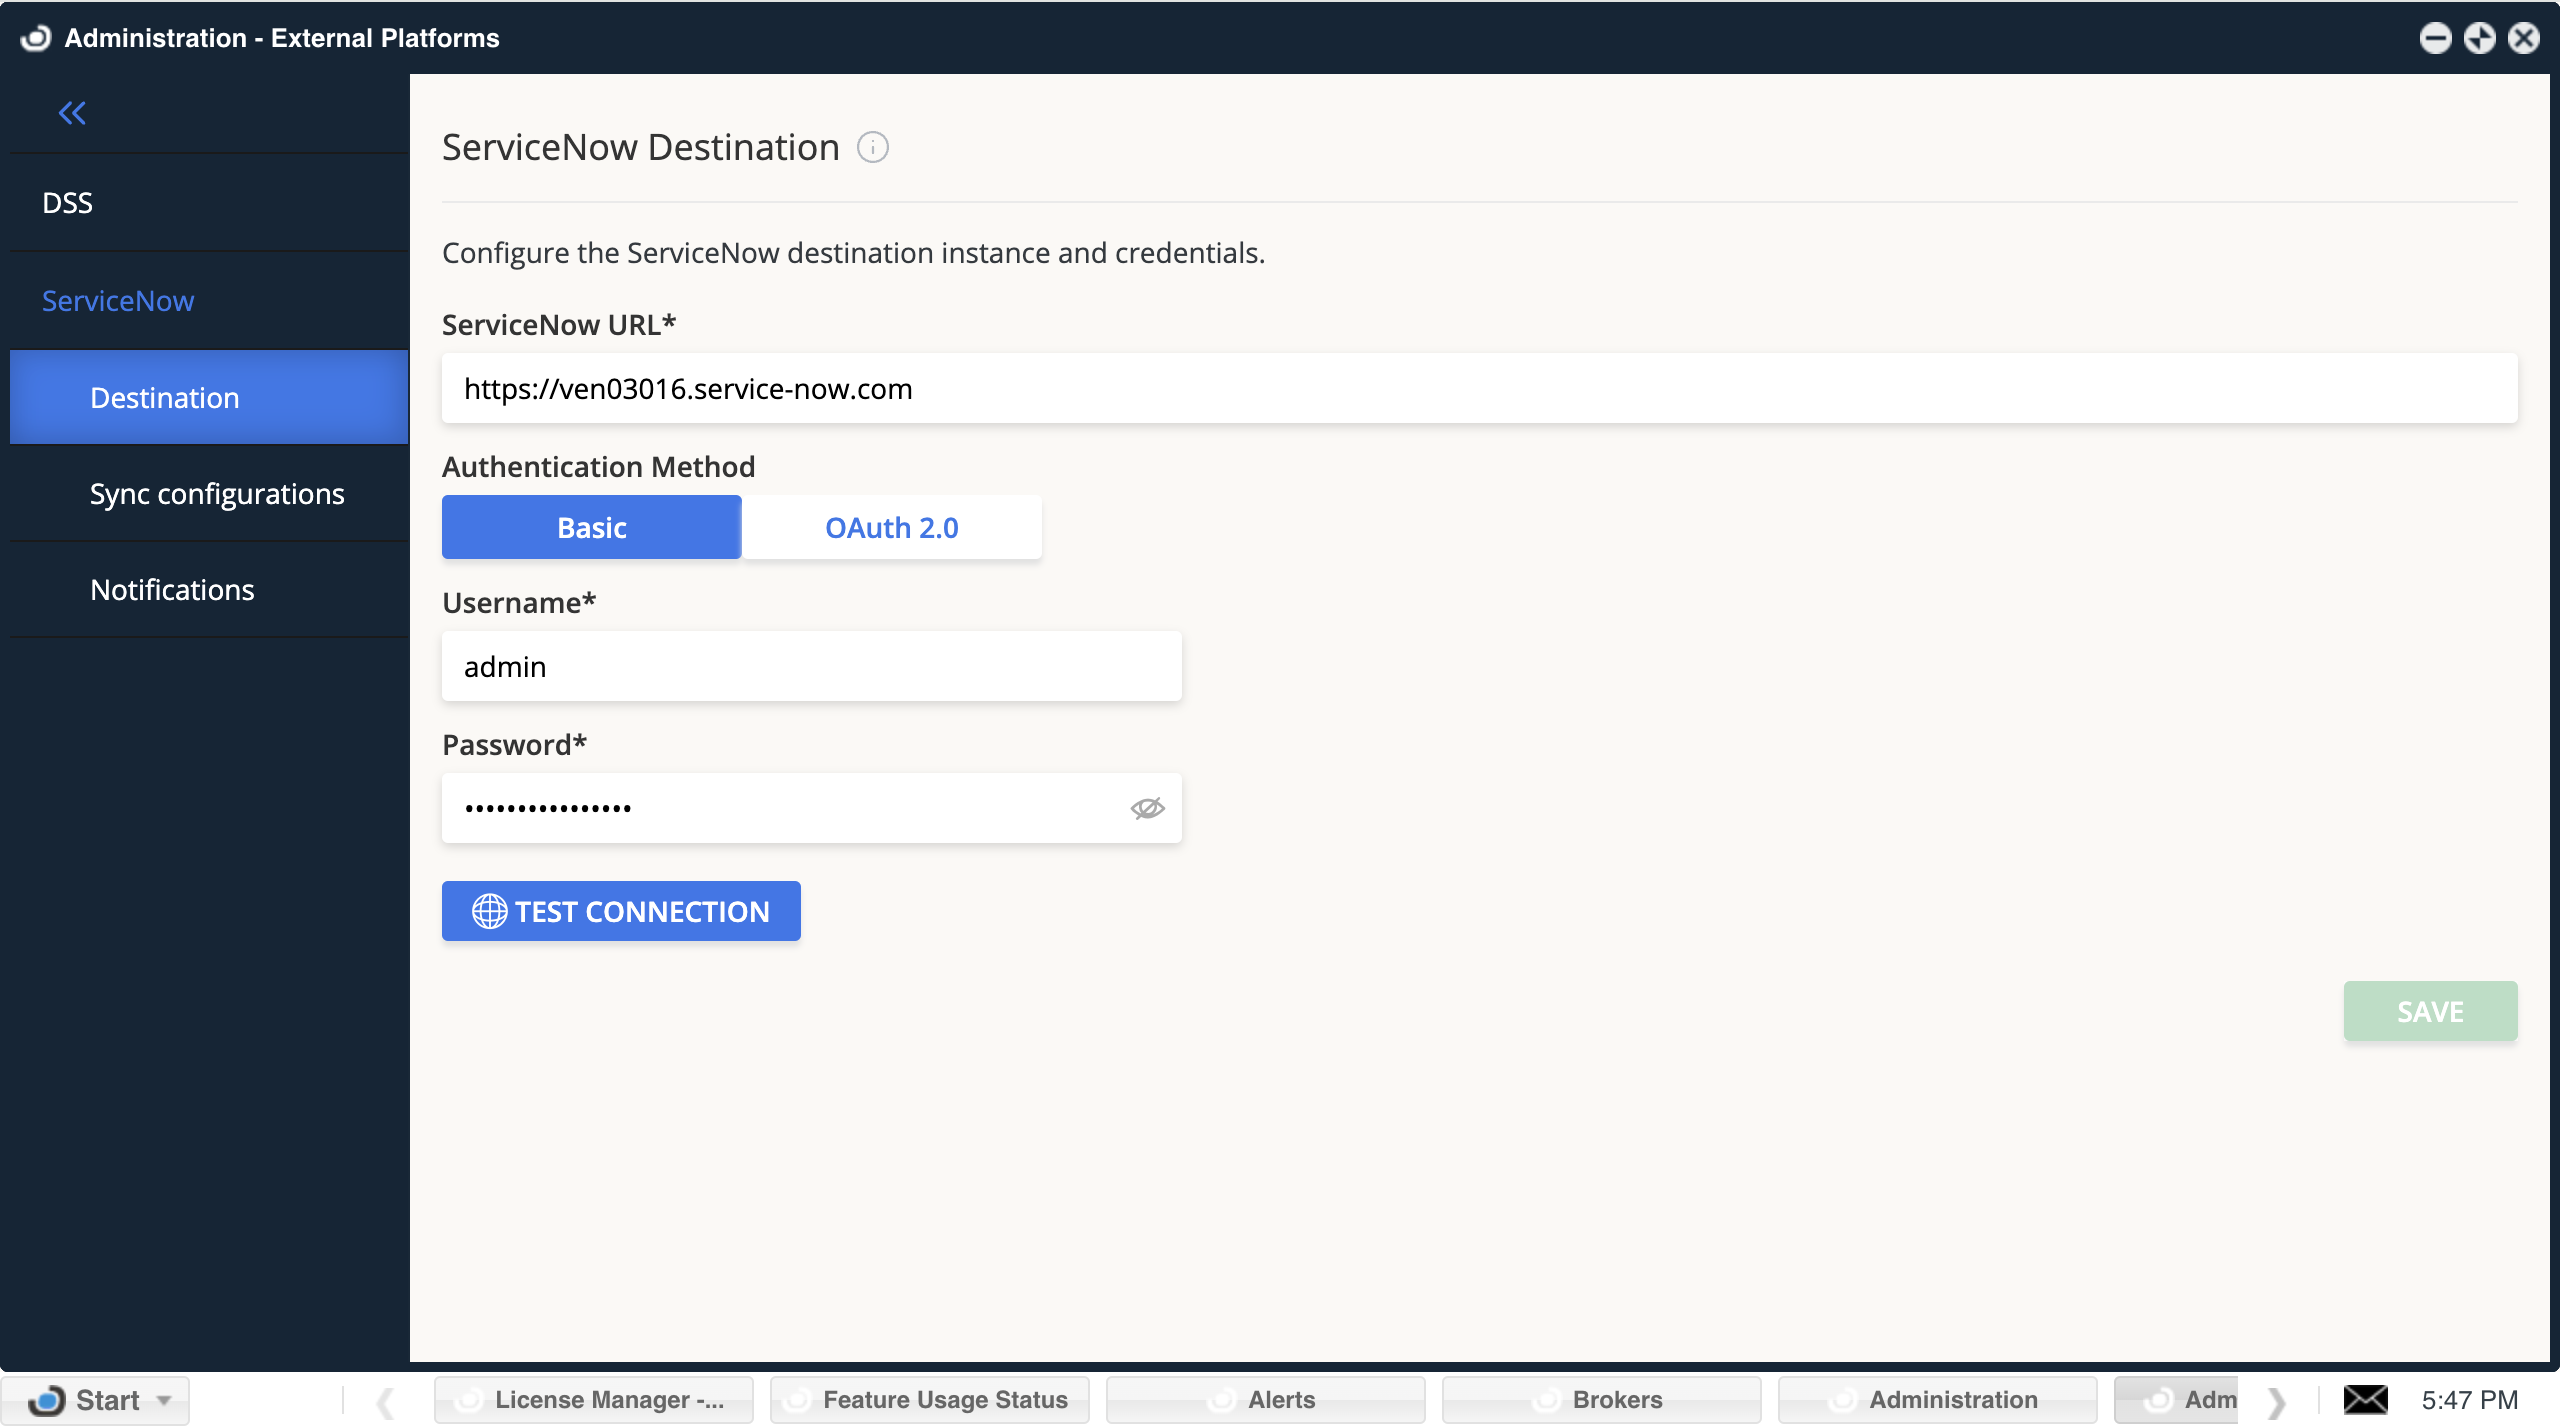This screenshot has width=2560, height=1428.
Task: Collapse the sidebar with the double-chevron
Action: [72, 113]
